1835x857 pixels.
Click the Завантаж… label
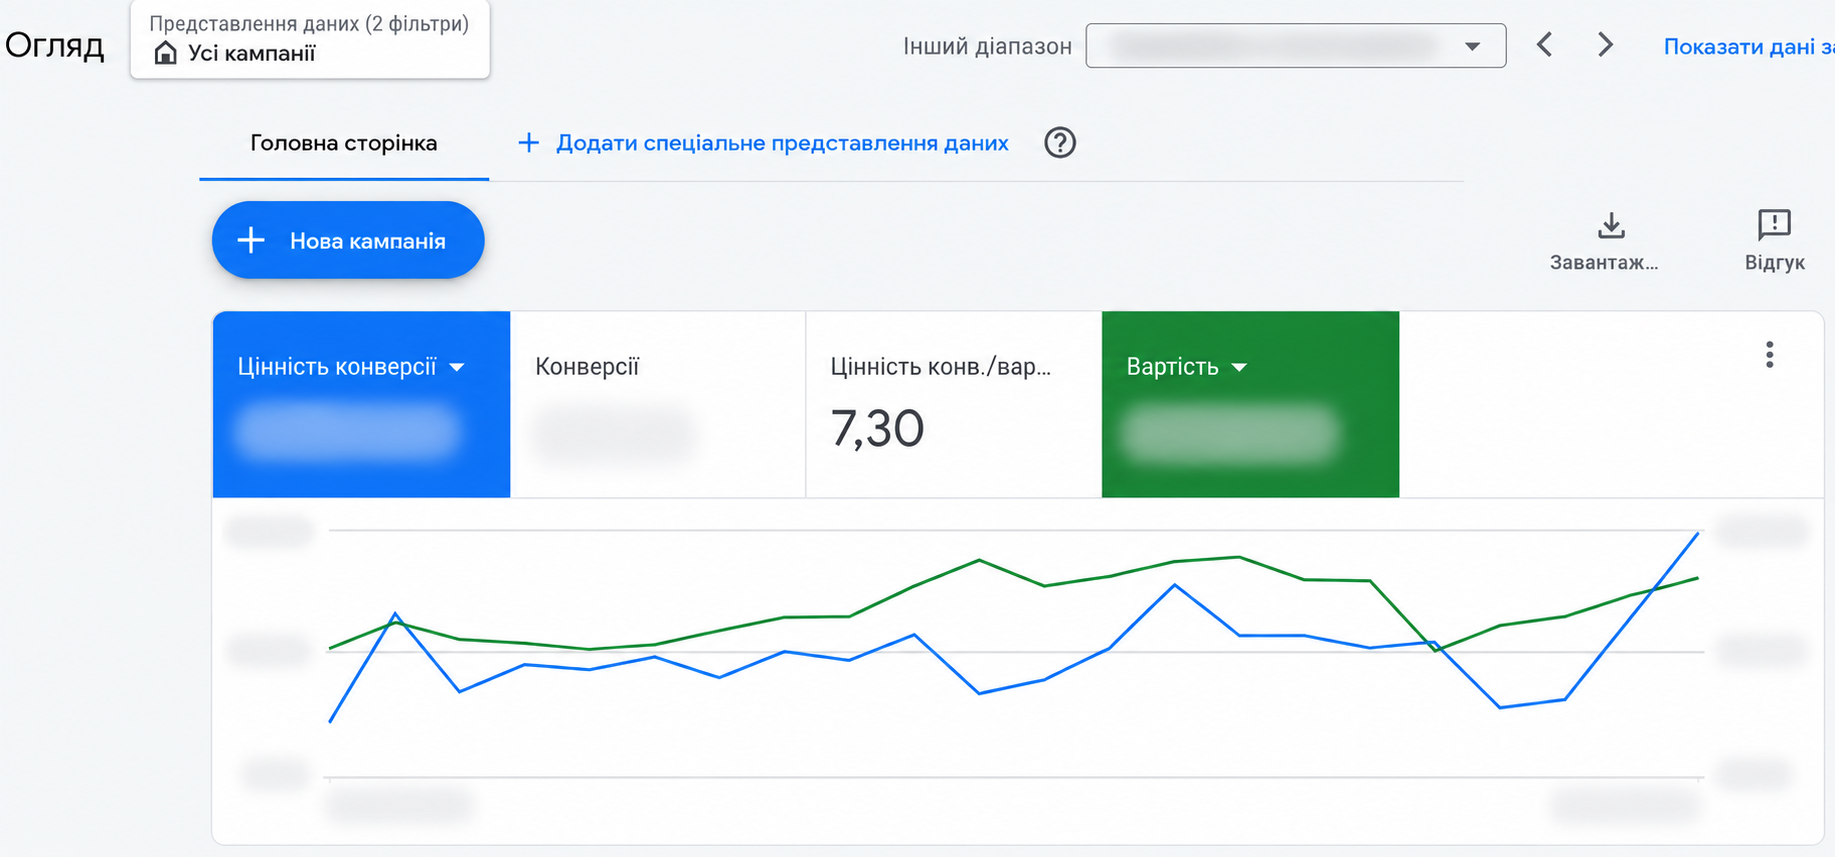click(1604, 263)
